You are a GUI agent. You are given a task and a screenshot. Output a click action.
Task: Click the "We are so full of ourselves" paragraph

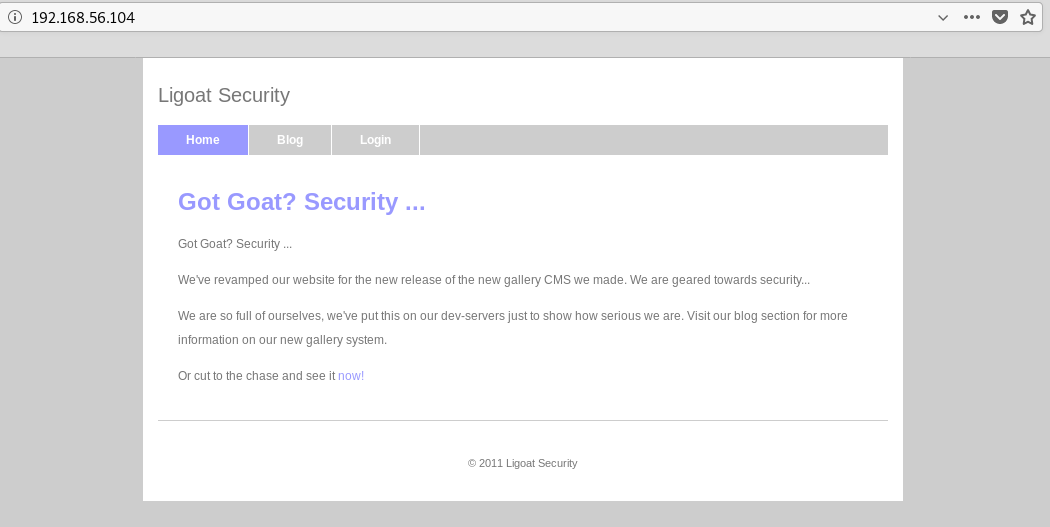(512, 316)
